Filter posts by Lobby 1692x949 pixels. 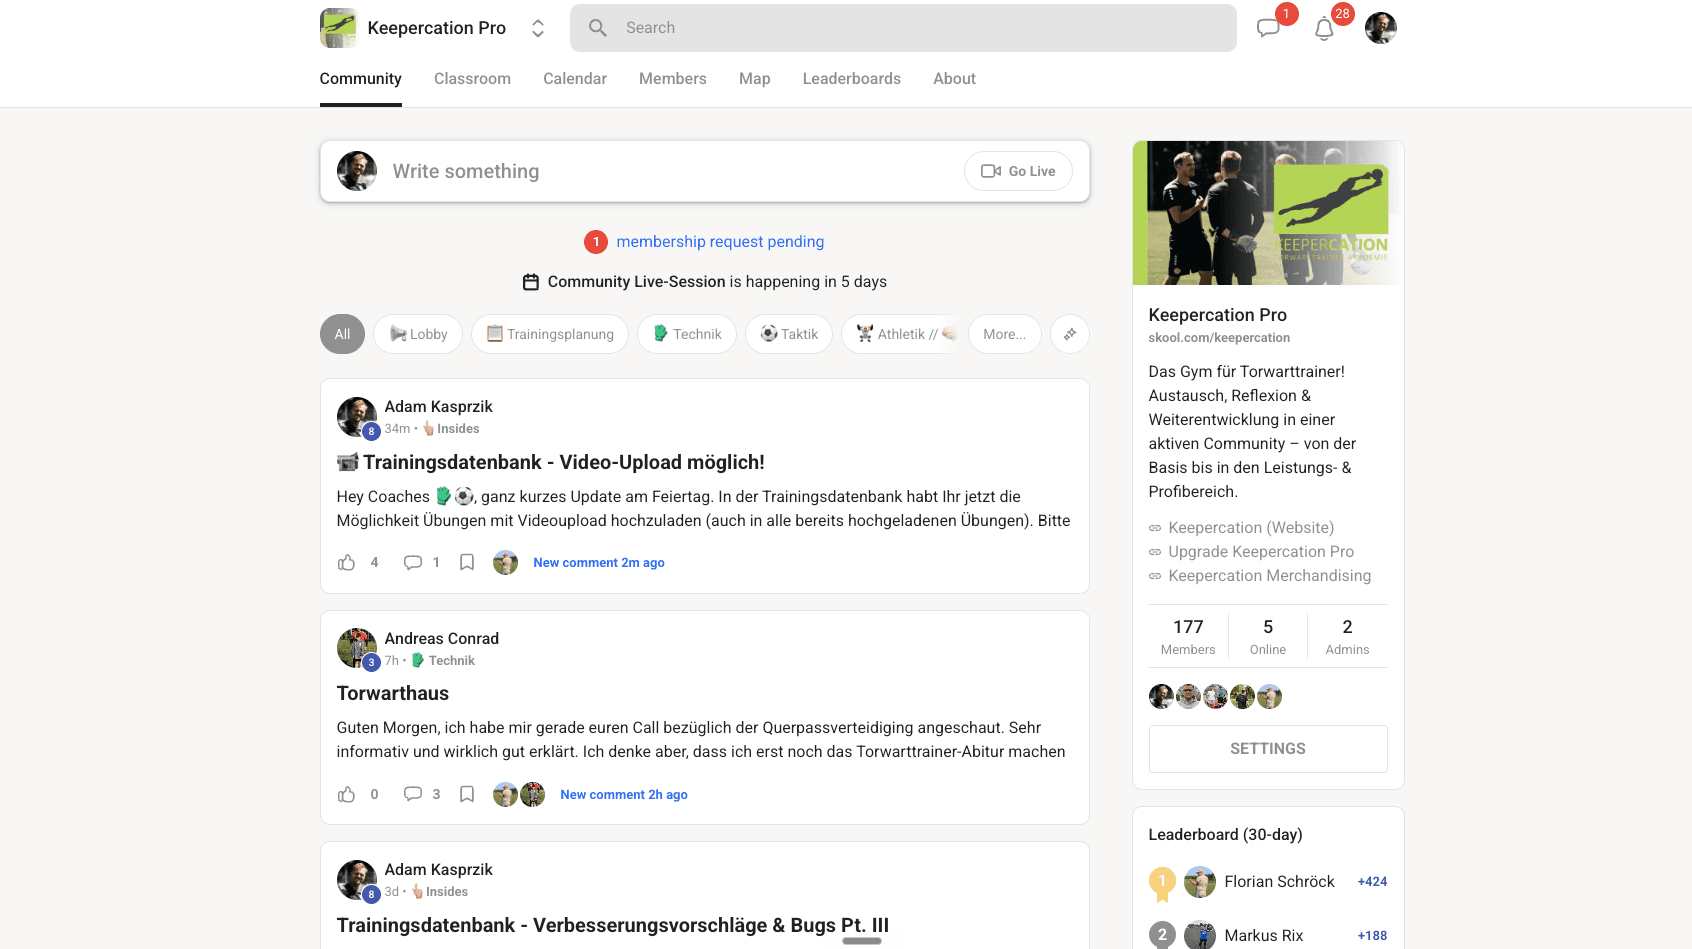point(418,334)
